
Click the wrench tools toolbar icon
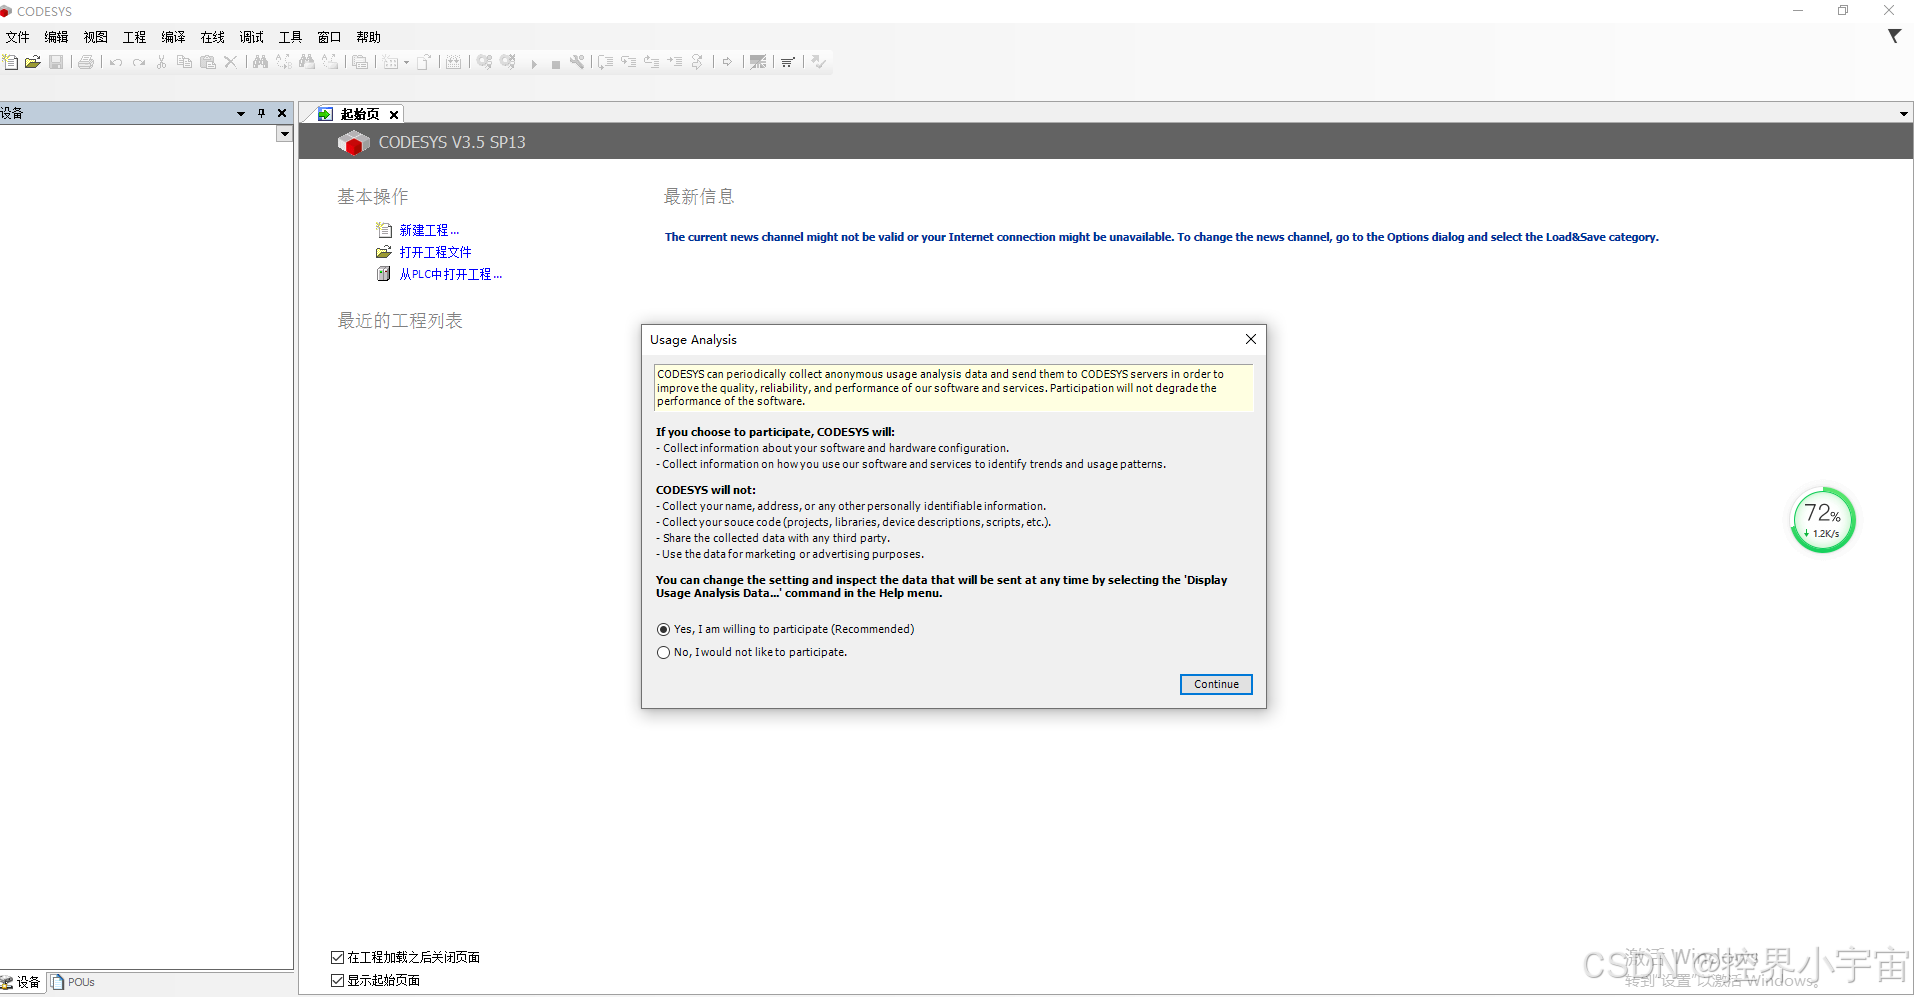[577, 62]
